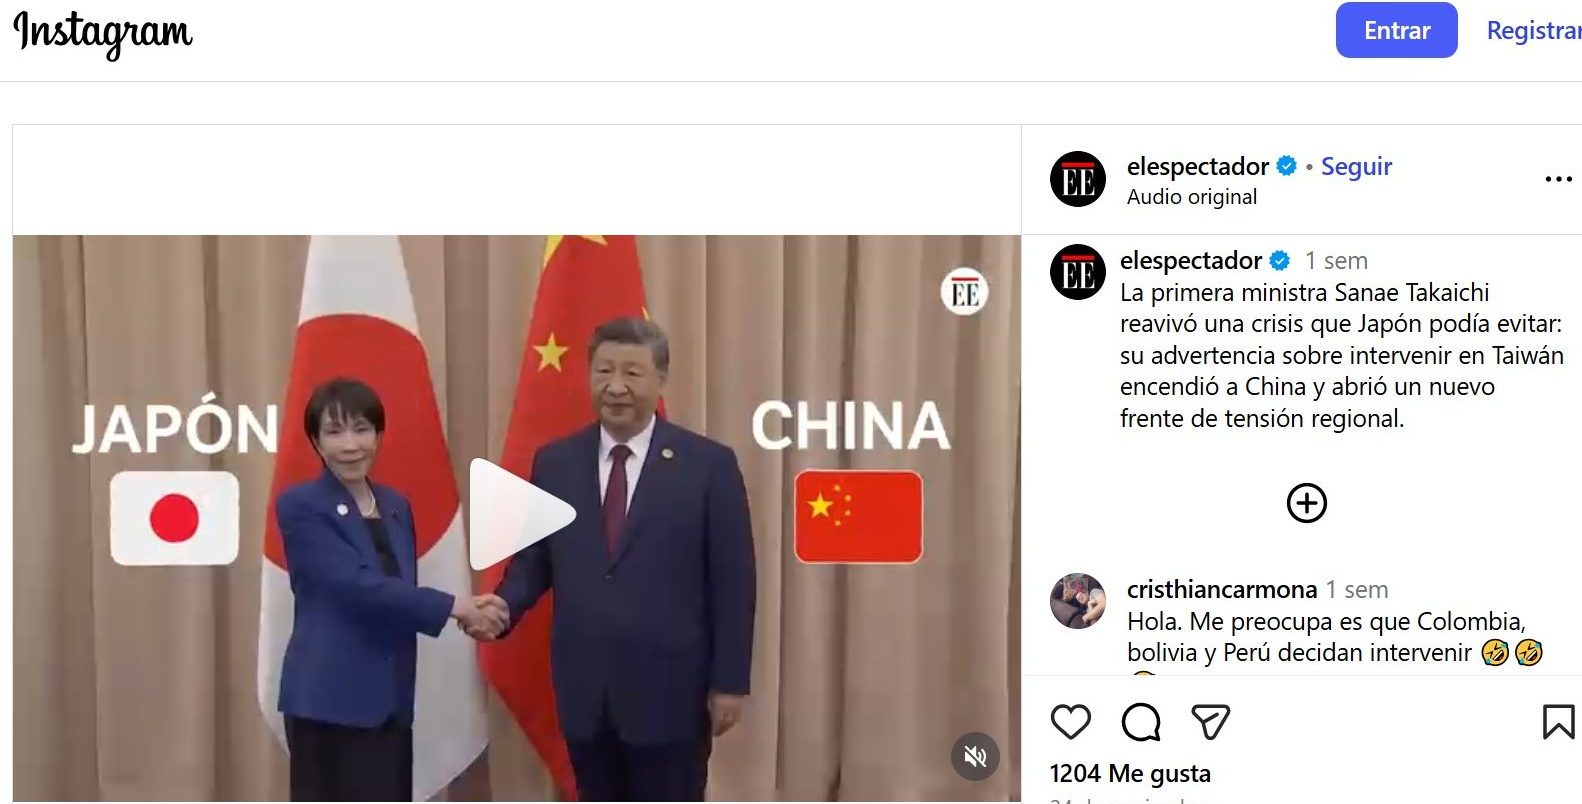The height and width of the screenshot is (804, 1582).
Task: Click the elespectador username in caption
Action: (1190, 261)
